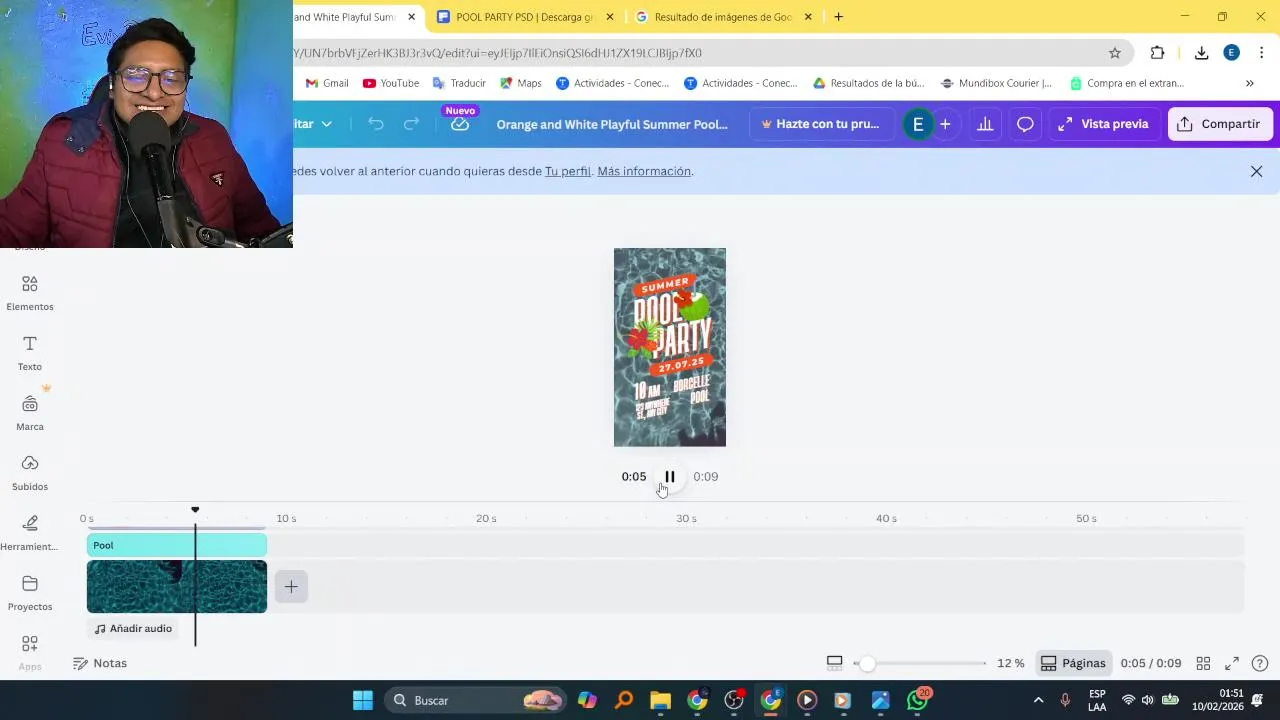Click the page thumbnails view icon left of zoom slider

835,663
